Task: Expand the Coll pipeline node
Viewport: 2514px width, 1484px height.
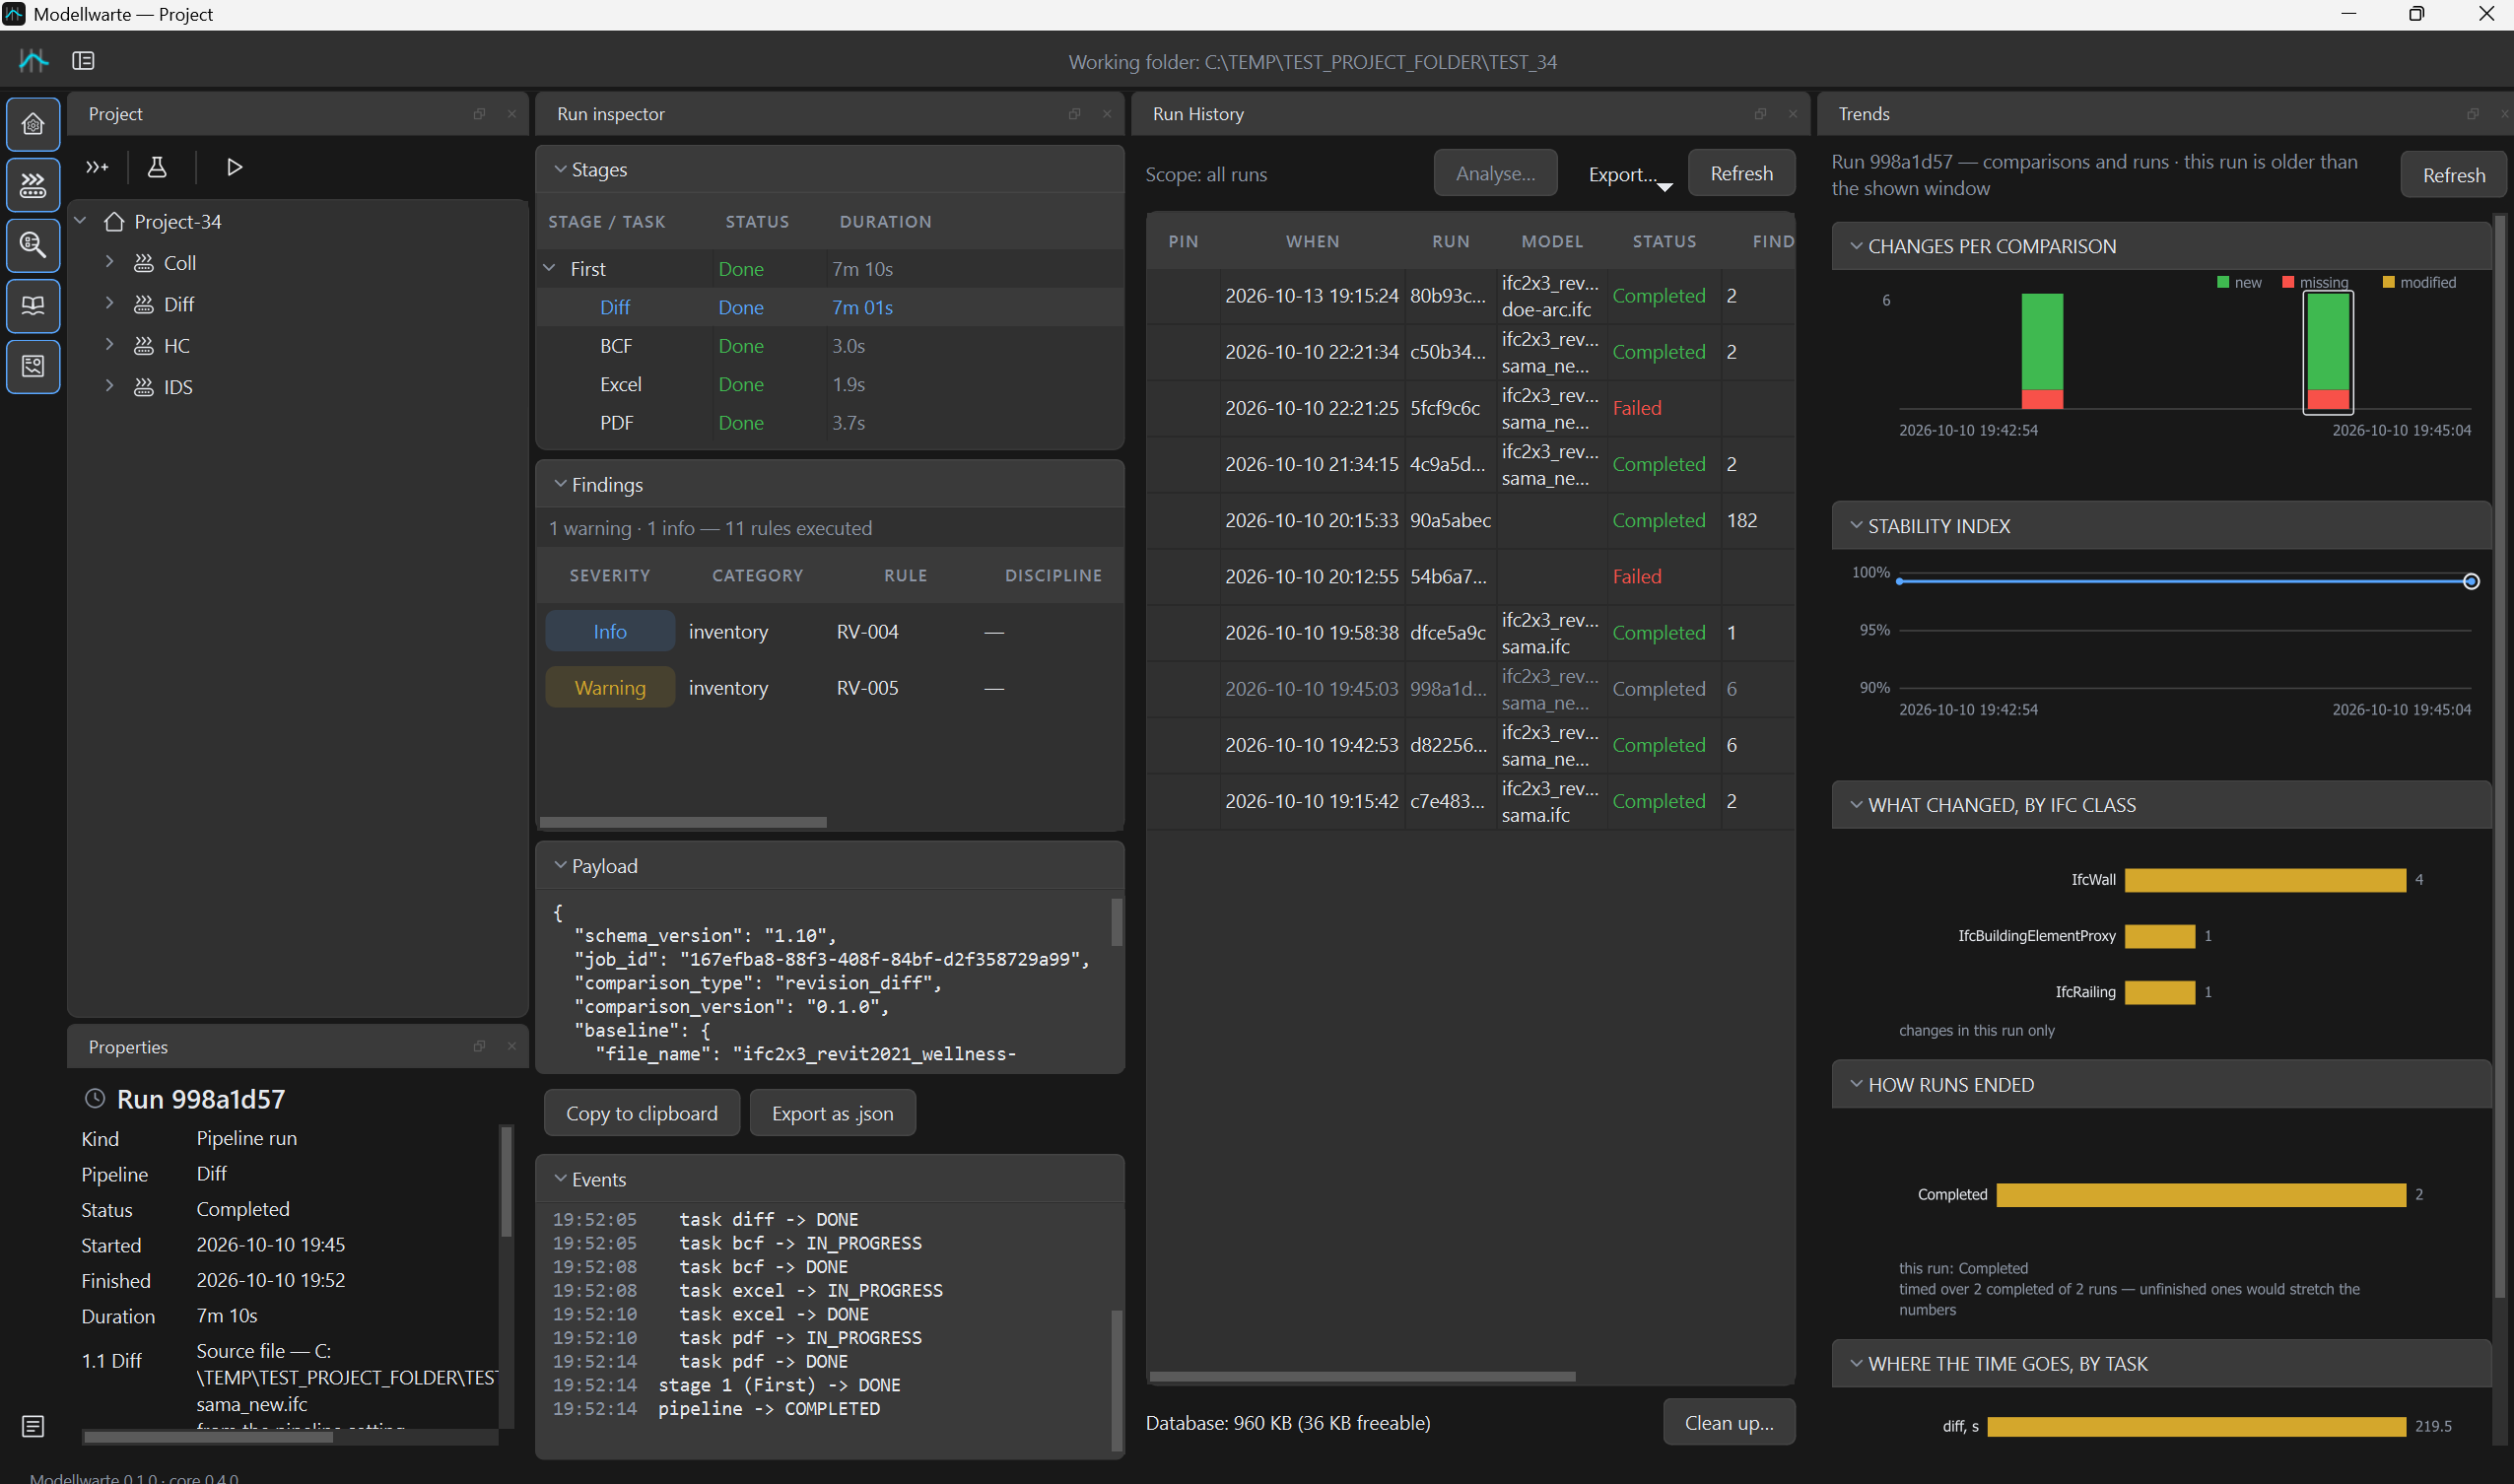Action: (109, 262)
